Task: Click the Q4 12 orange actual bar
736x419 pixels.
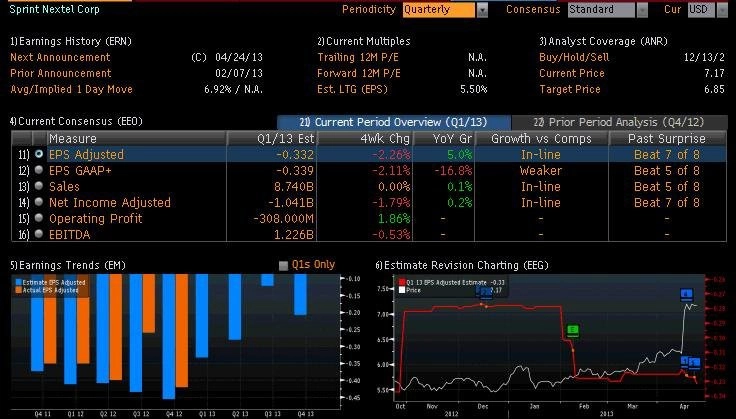Action: click(x=182, y=331)
